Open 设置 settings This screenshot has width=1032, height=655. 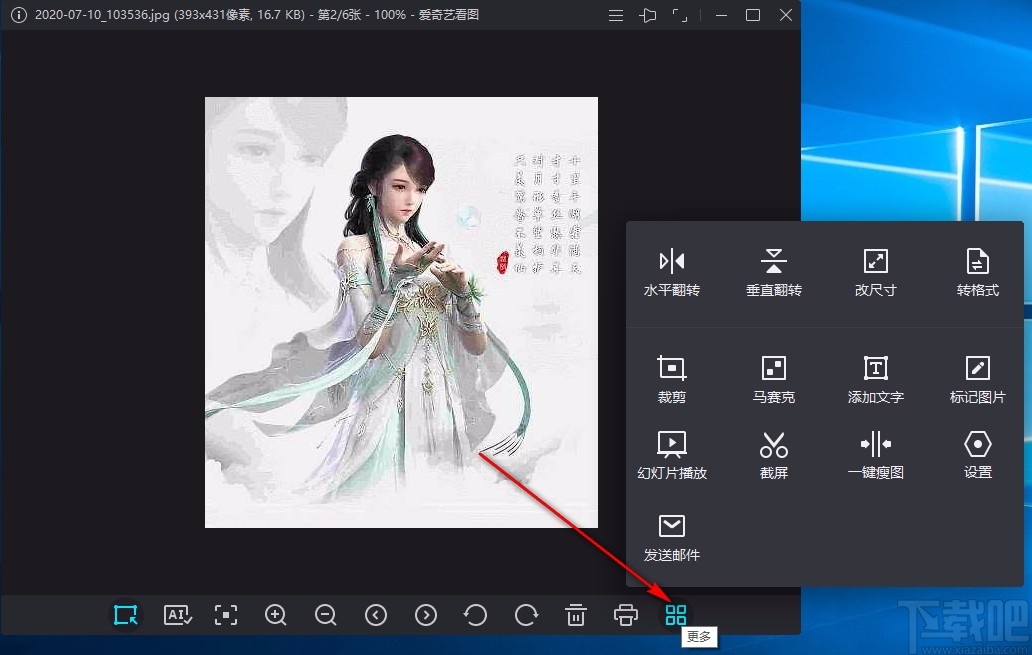pyautogui.click(x=976, y=453)
